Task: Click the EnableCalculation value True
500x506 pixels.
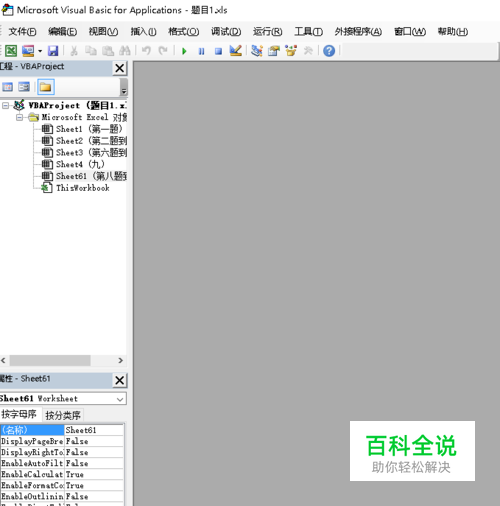Action: 94,474
